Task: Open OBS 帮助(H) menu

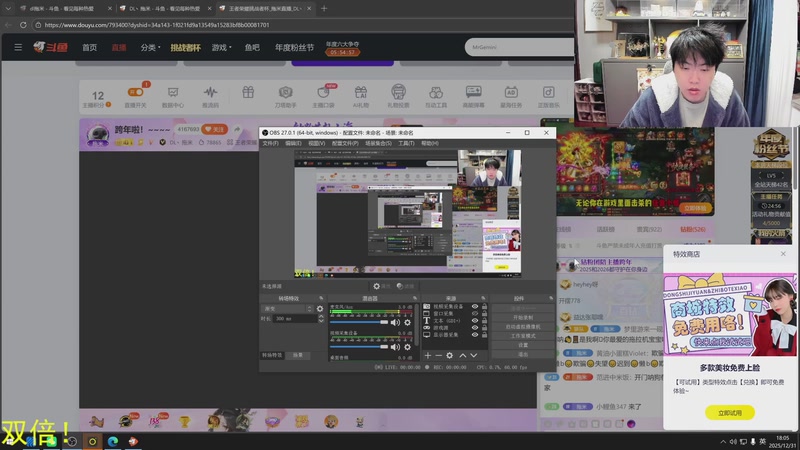Action: 430,143
